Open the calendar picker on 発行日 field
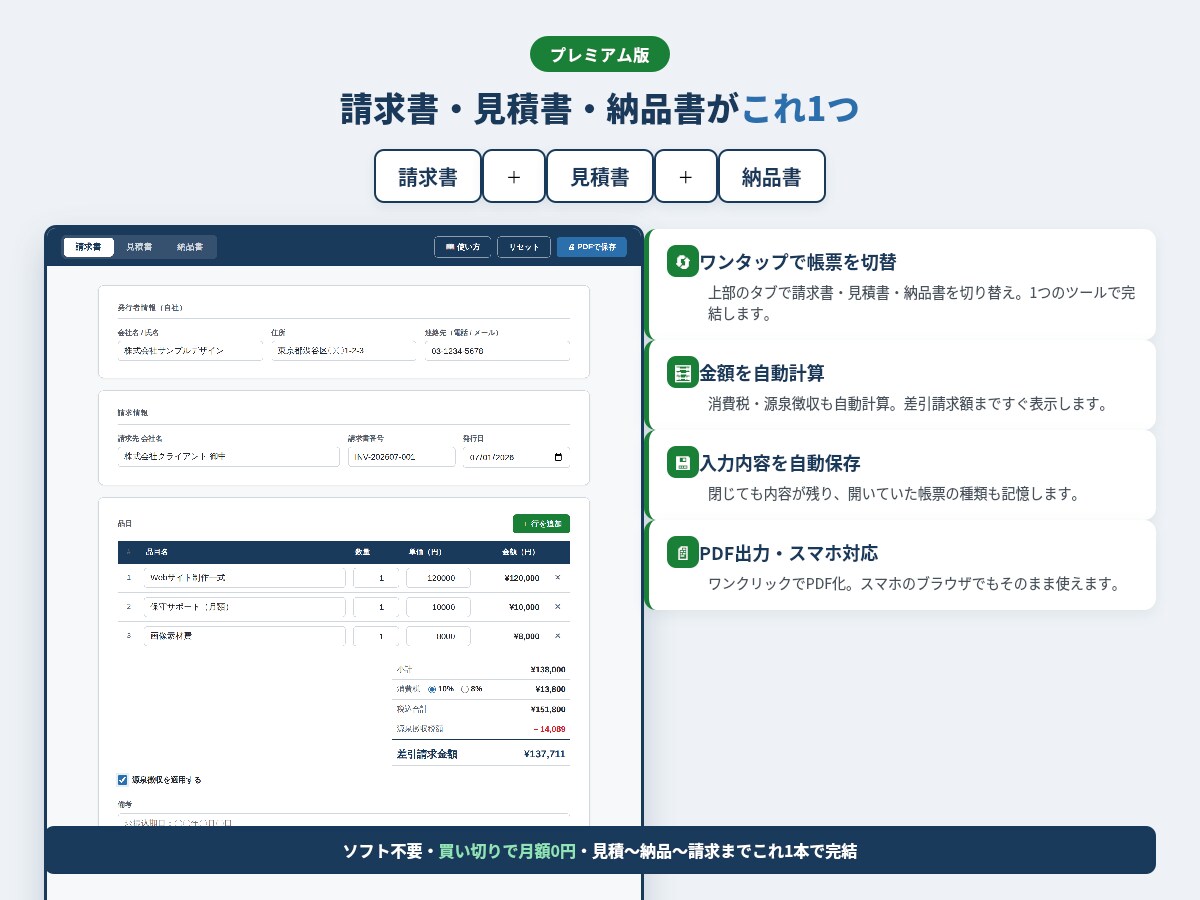The image size is (1200, 900). point(558,457)
